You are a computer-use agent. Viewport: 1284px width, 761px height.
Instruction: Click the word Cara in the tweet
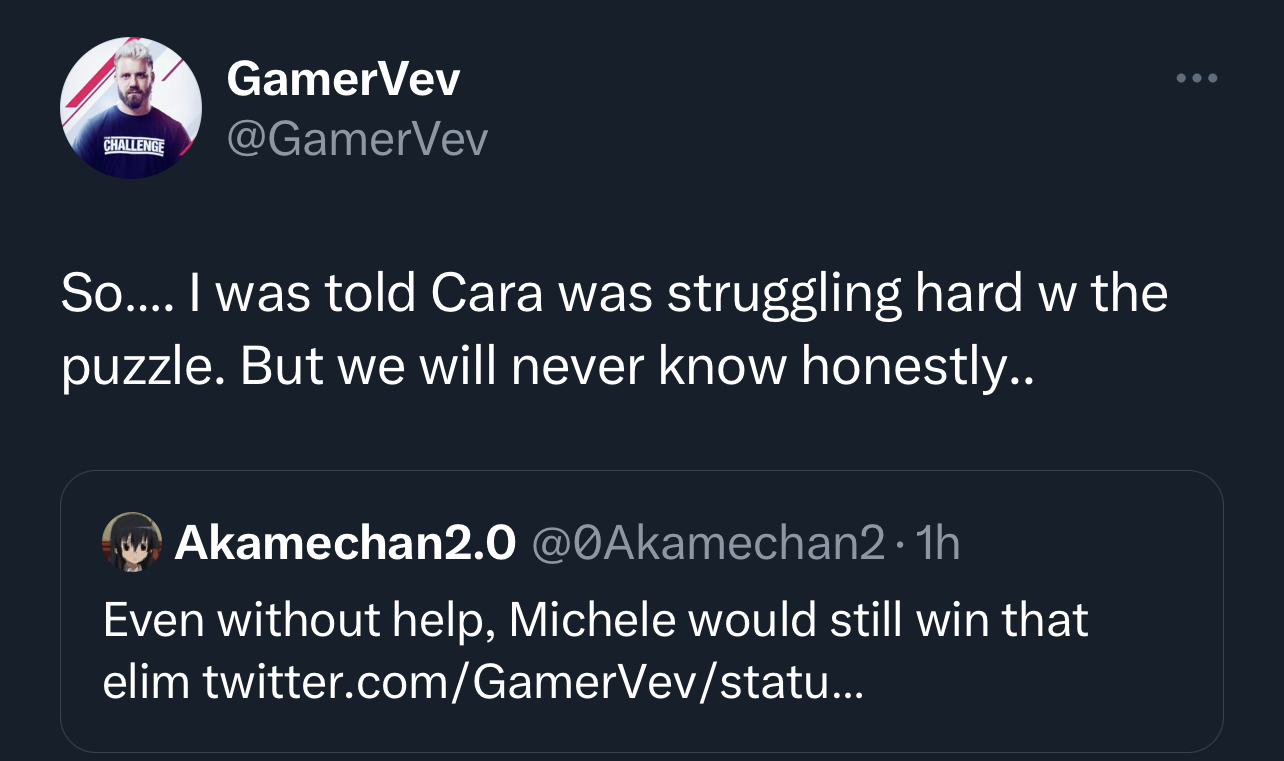tap(489, 295)
